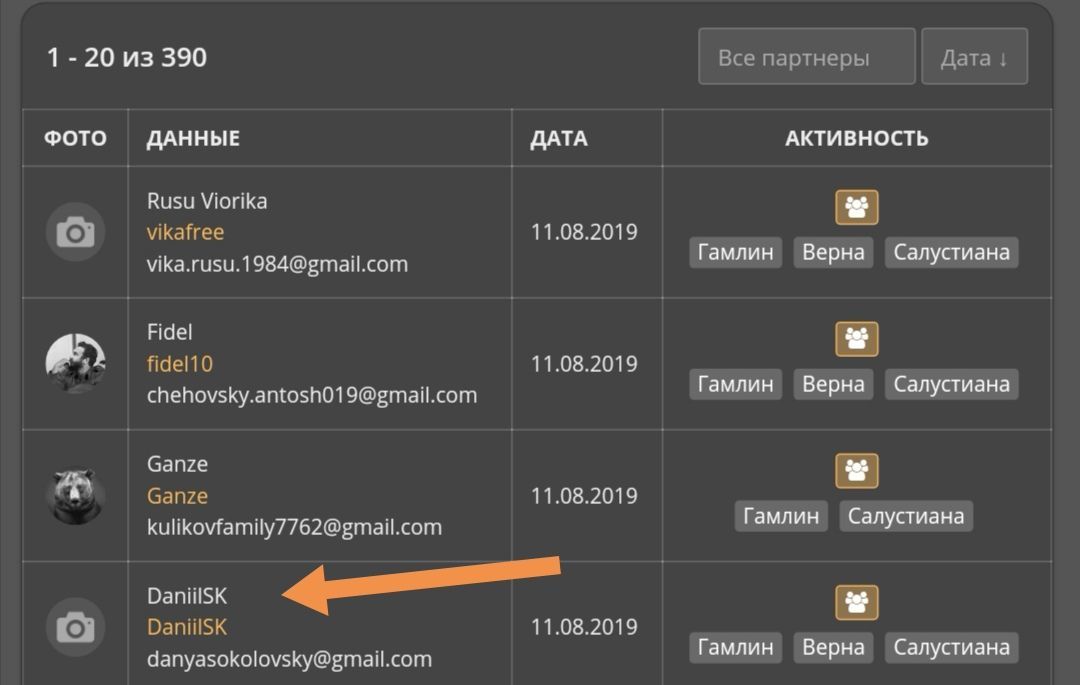Click the team icon in Fidel's row
Screen dimensions: 1080x685
[857, 339]
